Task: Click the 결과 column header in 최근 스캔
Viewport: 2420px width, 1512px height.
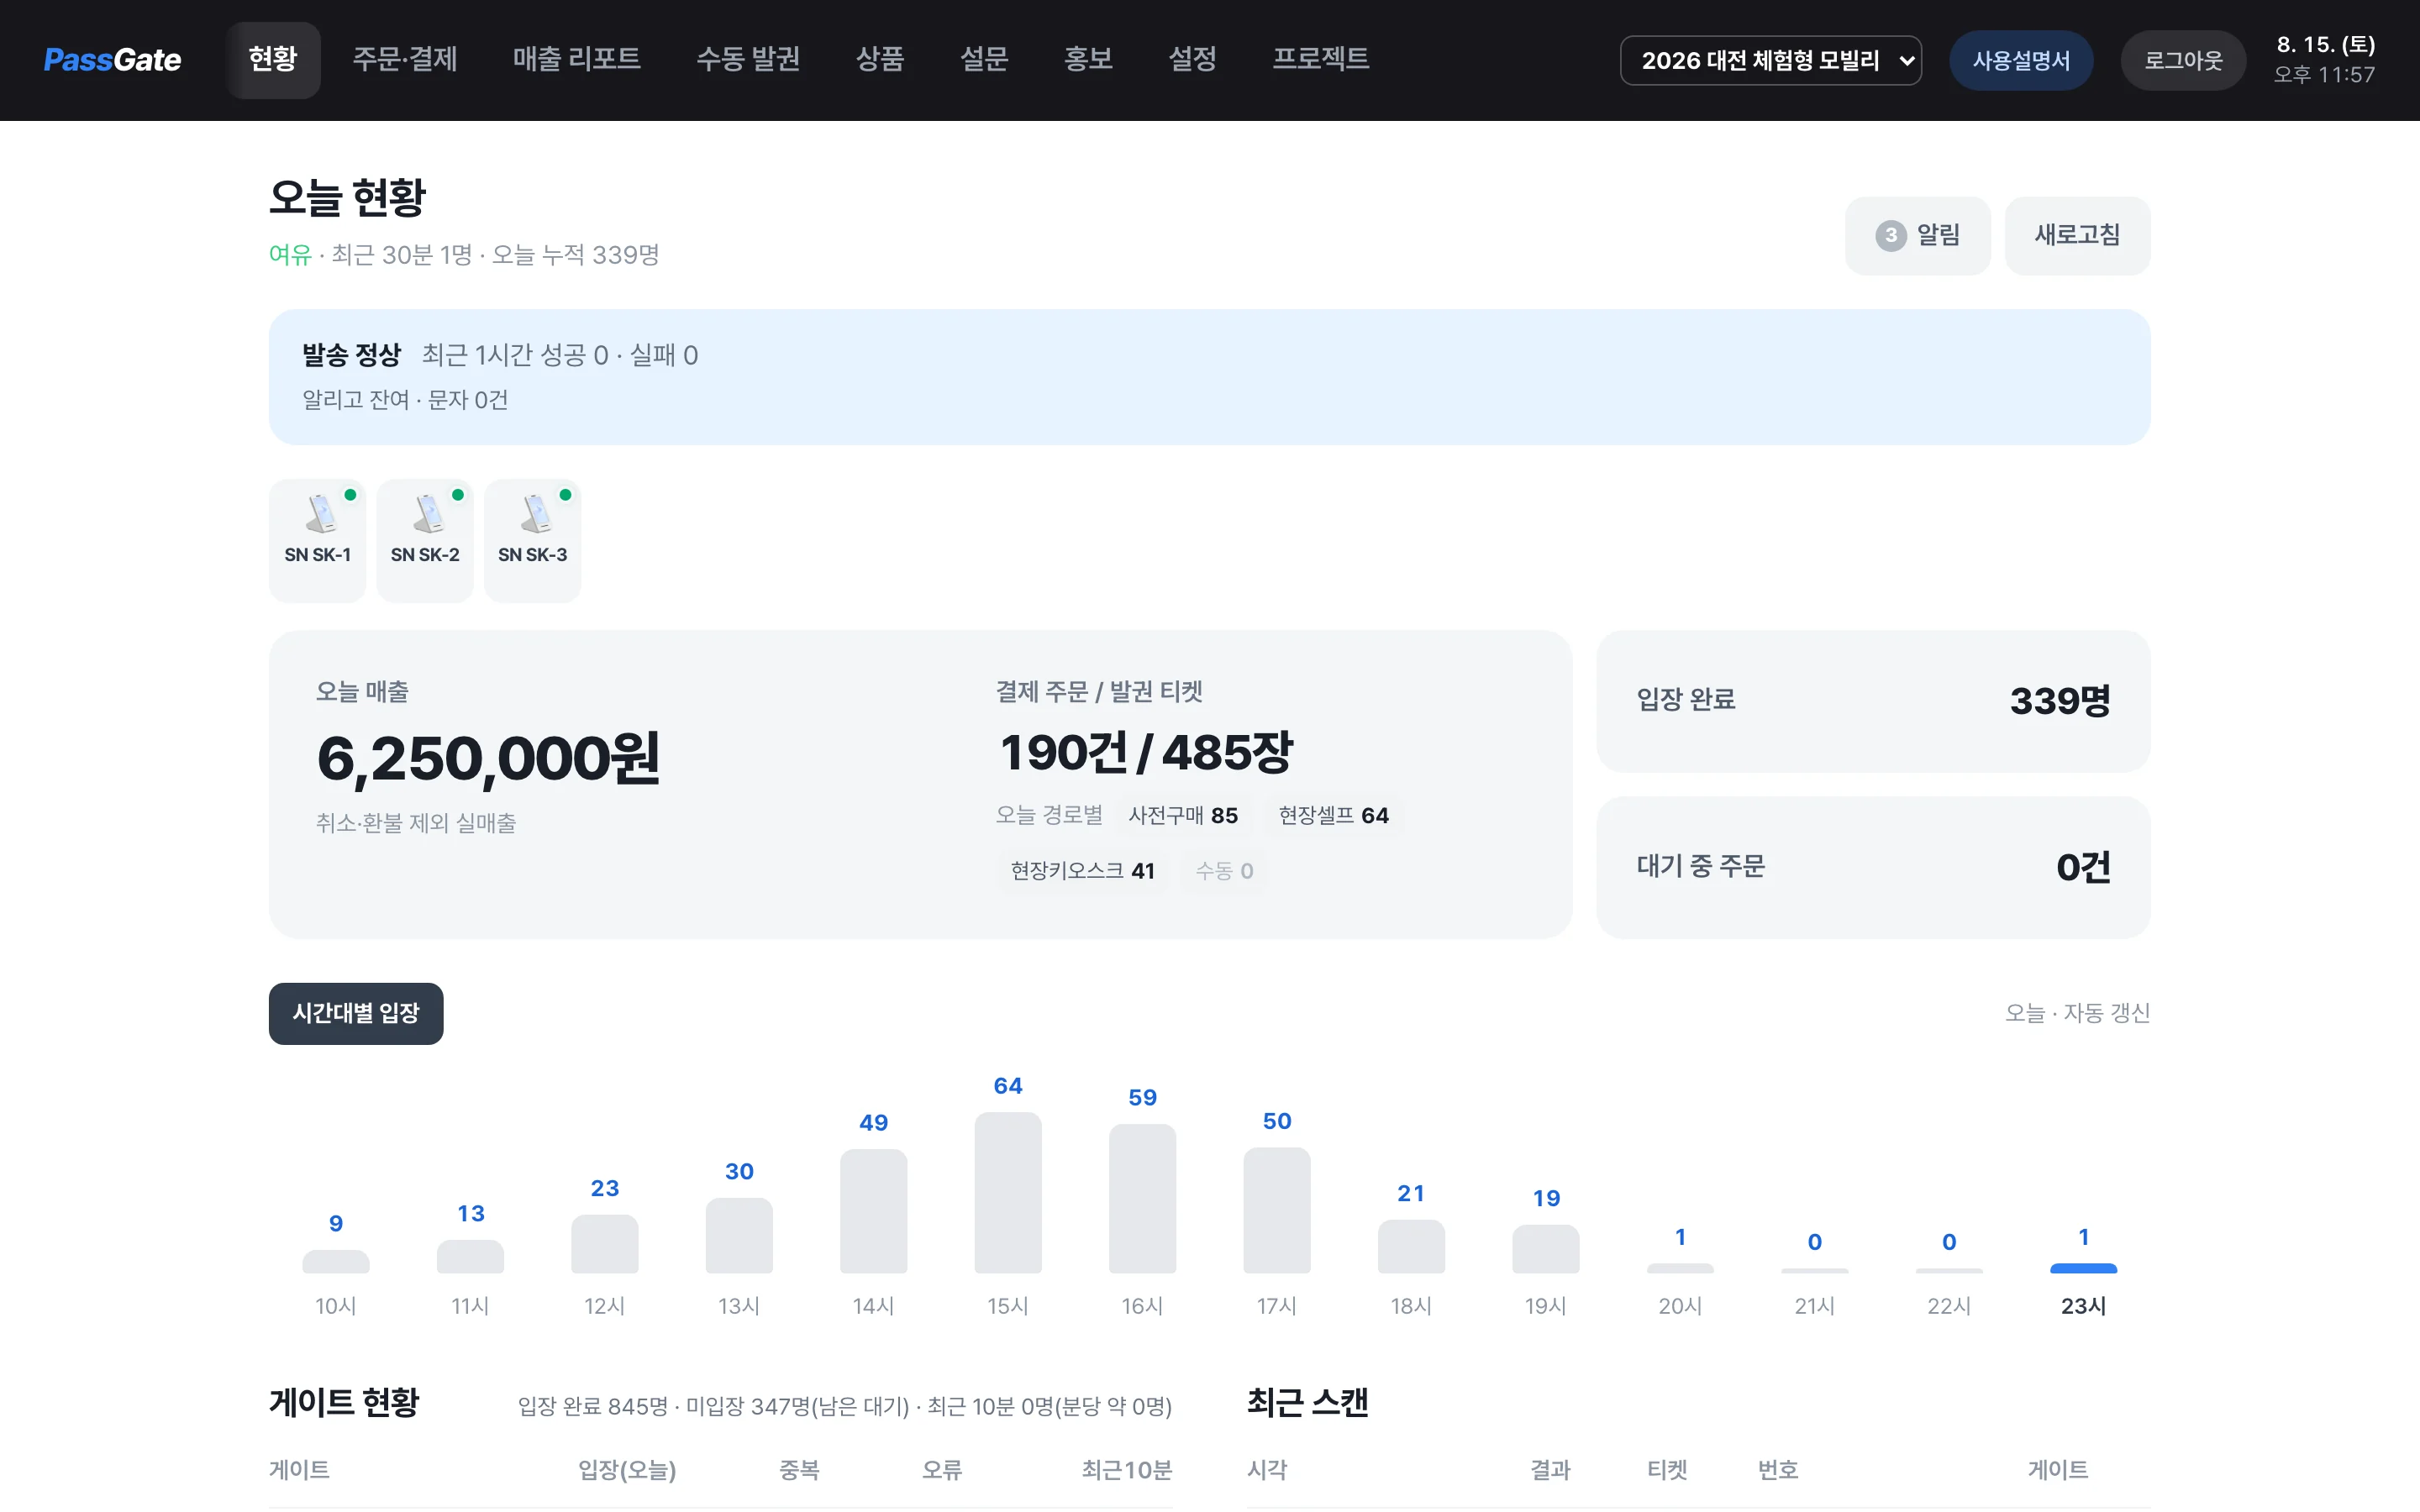Action: click(1550, 1469)
